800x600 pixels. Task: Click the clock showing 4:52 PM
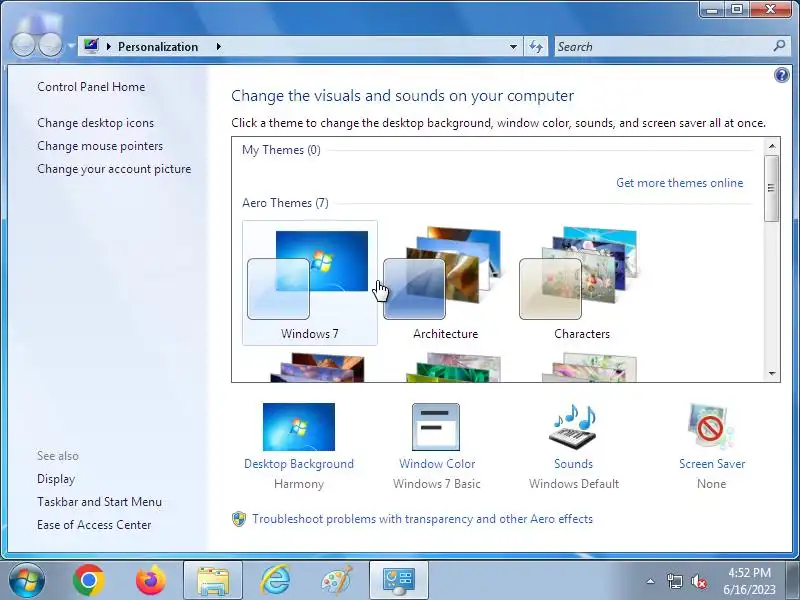point(749,572)
